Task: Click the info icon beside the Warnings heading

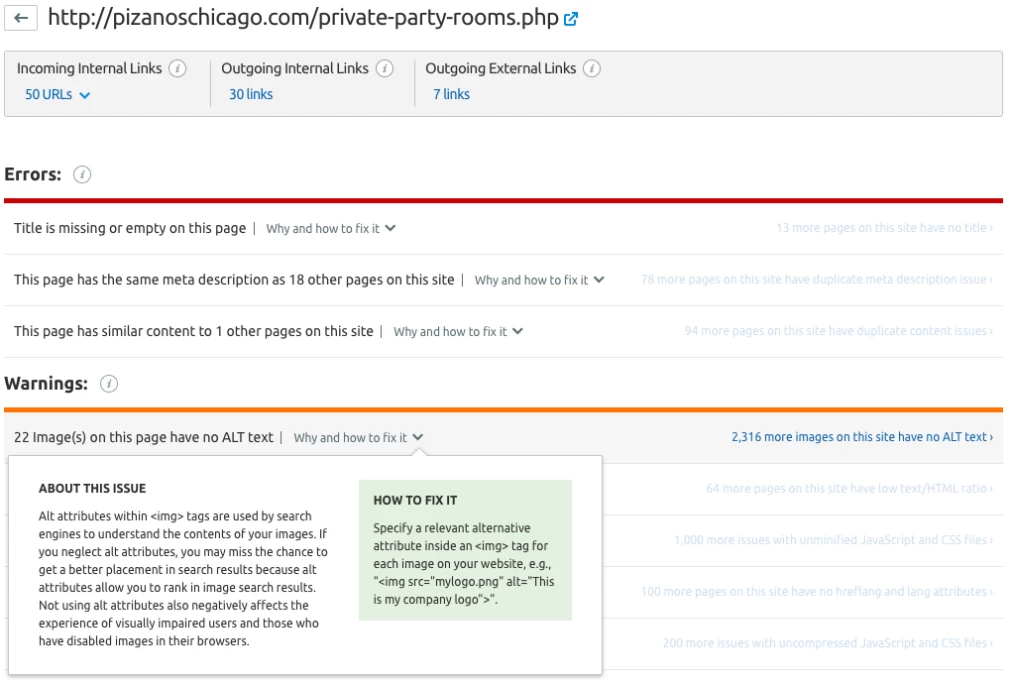Action: (111, 383)
